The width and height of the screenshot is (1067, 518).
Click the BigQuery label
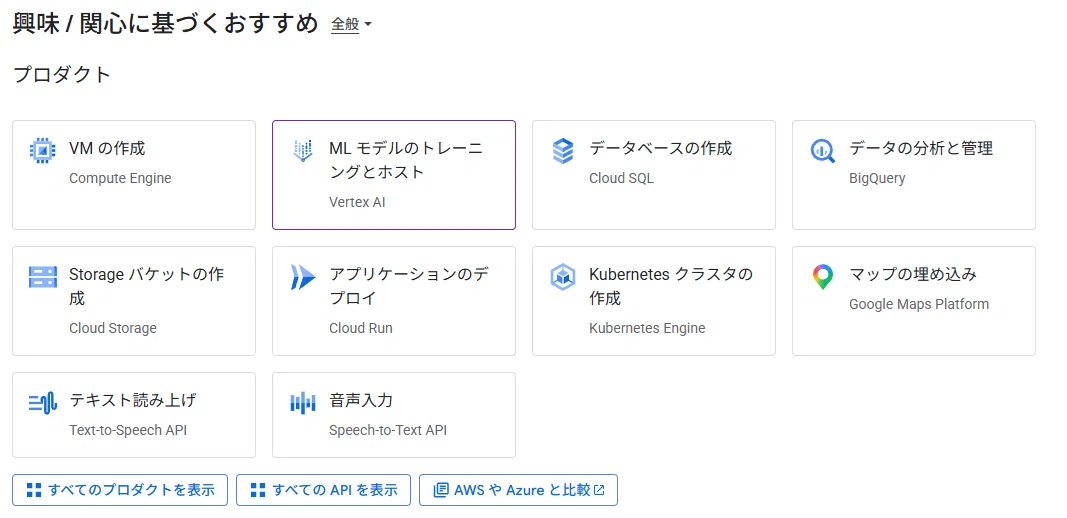(x=877, y=179)
